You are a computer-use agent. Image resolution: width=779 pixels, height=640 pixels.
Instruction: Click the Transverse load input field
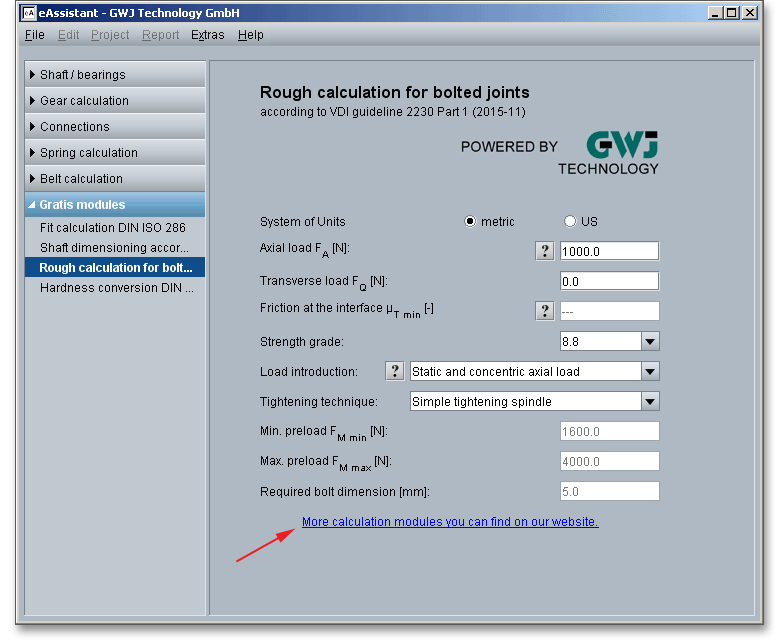click(609, 281)
